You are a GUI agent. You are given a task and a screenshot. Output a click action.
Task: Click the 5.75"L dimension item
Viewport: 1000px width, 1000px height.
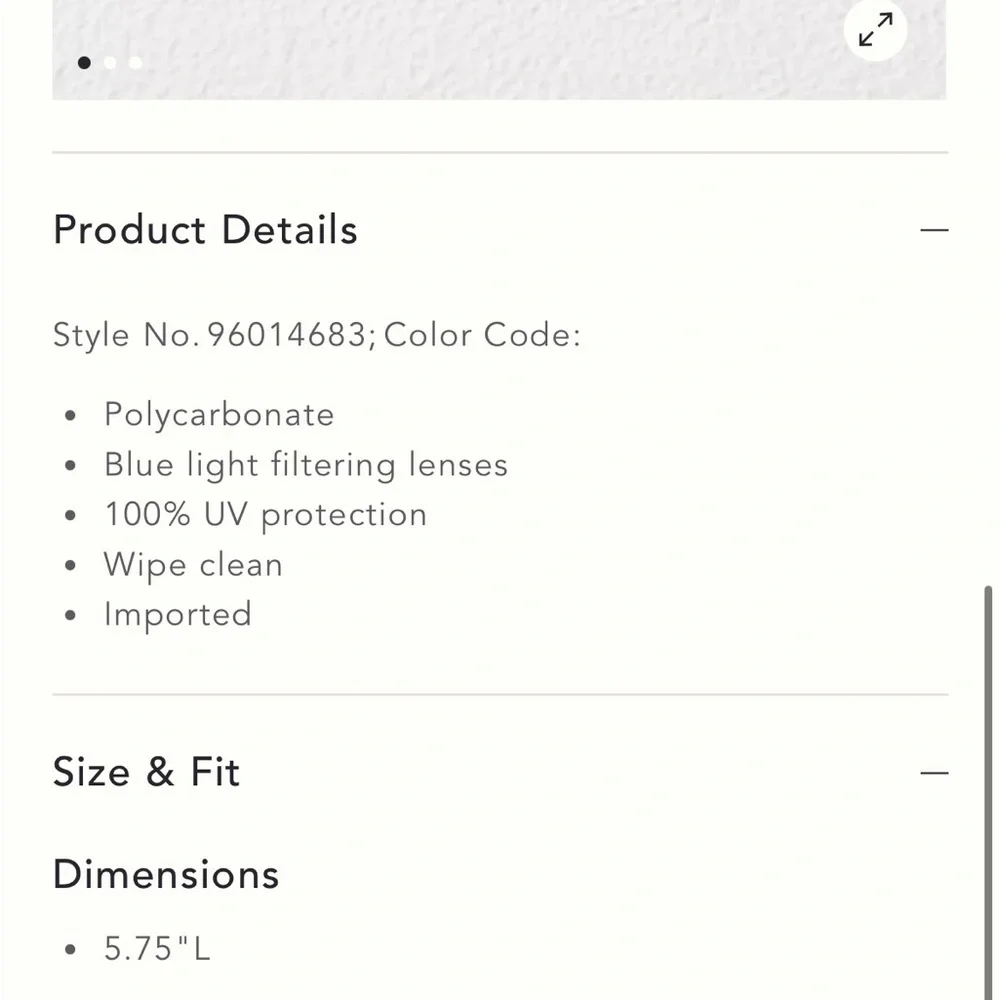click(157, 948)
